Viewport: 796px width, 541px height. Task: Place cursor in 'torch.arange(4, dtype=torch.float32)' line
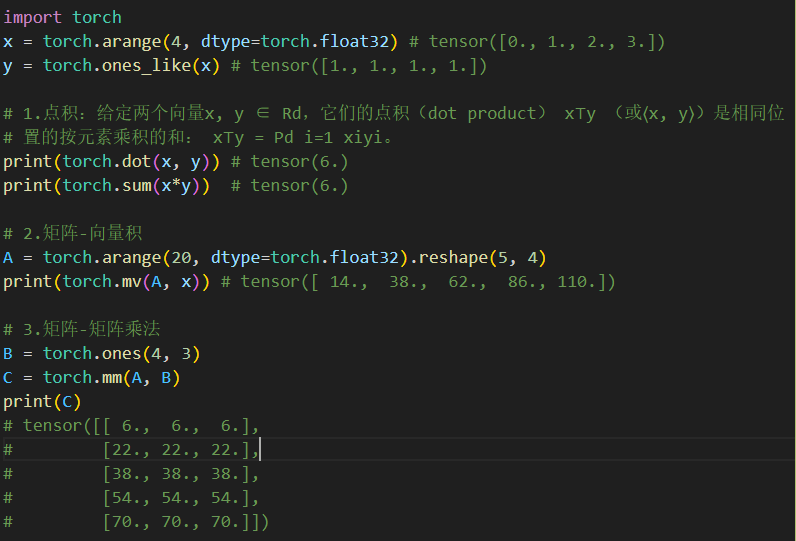(x=220, y=42)
